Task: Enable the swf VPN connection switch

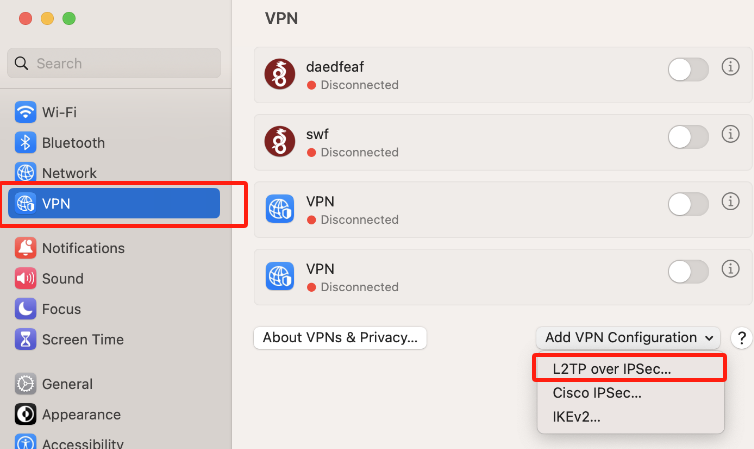Action: pos(688,137)
